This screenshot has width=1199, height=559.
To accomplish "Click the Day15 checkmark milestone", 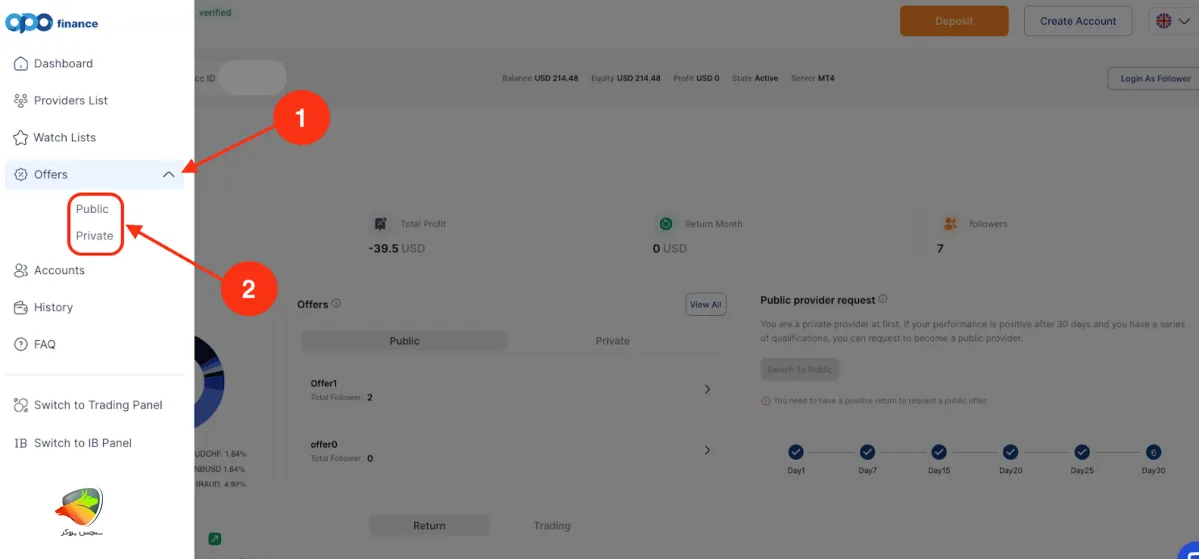I will coord(939,452).
